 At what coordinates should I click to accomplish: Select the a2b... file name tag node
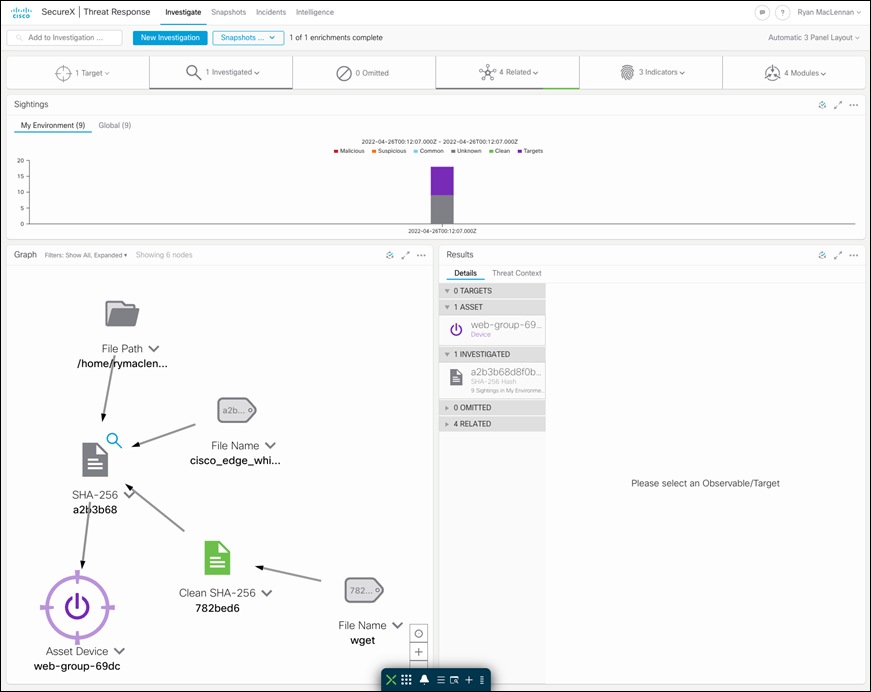point(237,410)
